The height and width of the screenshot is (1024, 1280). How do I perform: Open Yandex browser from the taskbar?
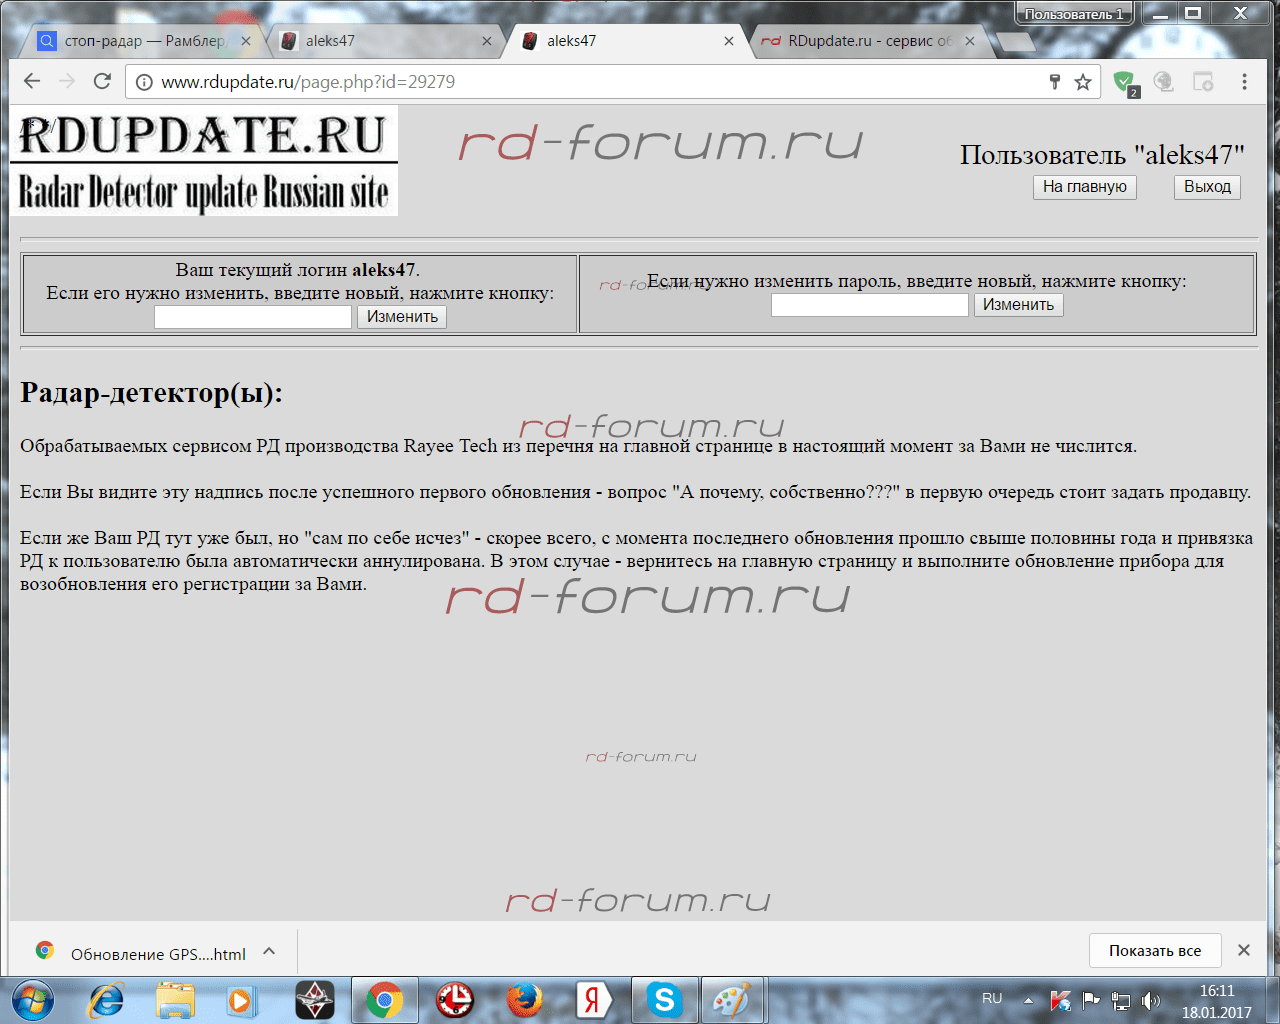594,1000
